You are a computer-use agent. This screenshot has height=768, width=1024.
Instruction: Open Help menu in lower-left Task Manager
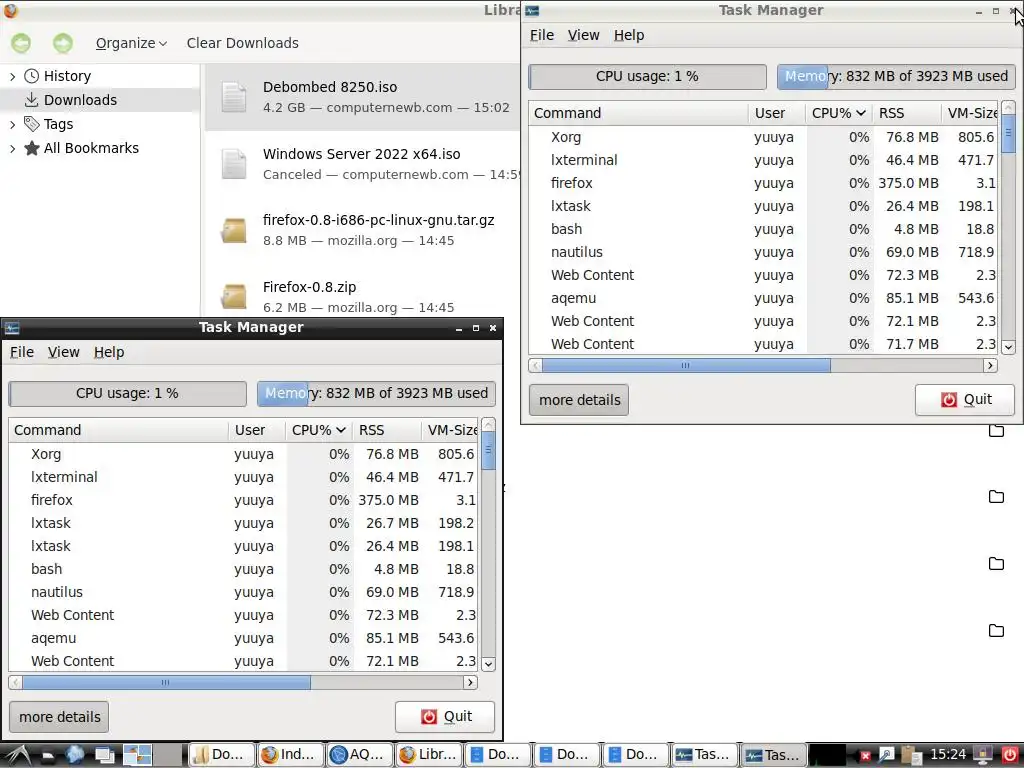click(x=109, y=352)
